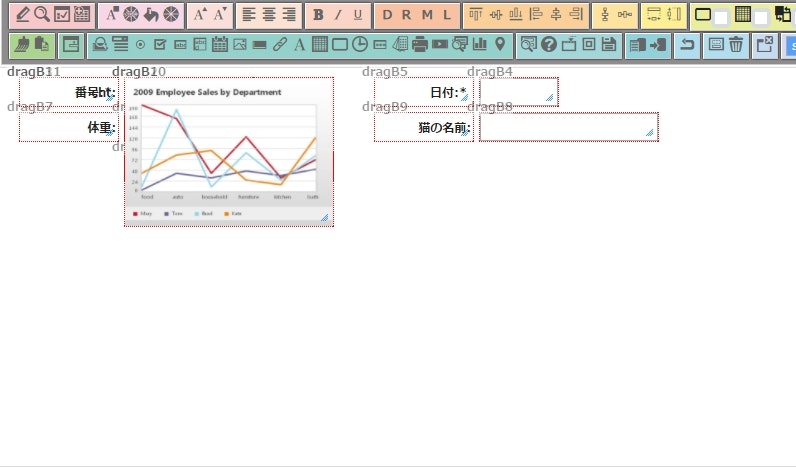
Task: Select the sales line chart element
Action: click(229, 152)
